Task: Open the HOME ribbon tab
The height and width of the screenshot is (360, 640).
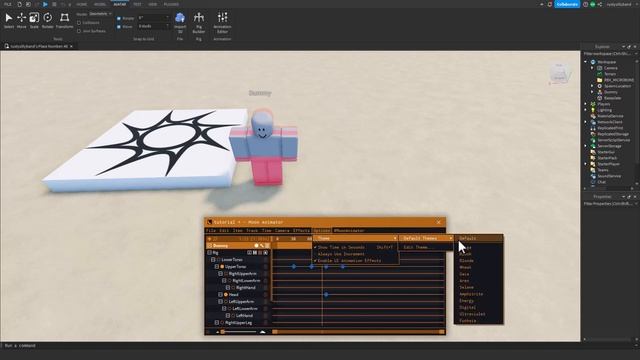Action: pyautogui.click(x=82, y=4)
